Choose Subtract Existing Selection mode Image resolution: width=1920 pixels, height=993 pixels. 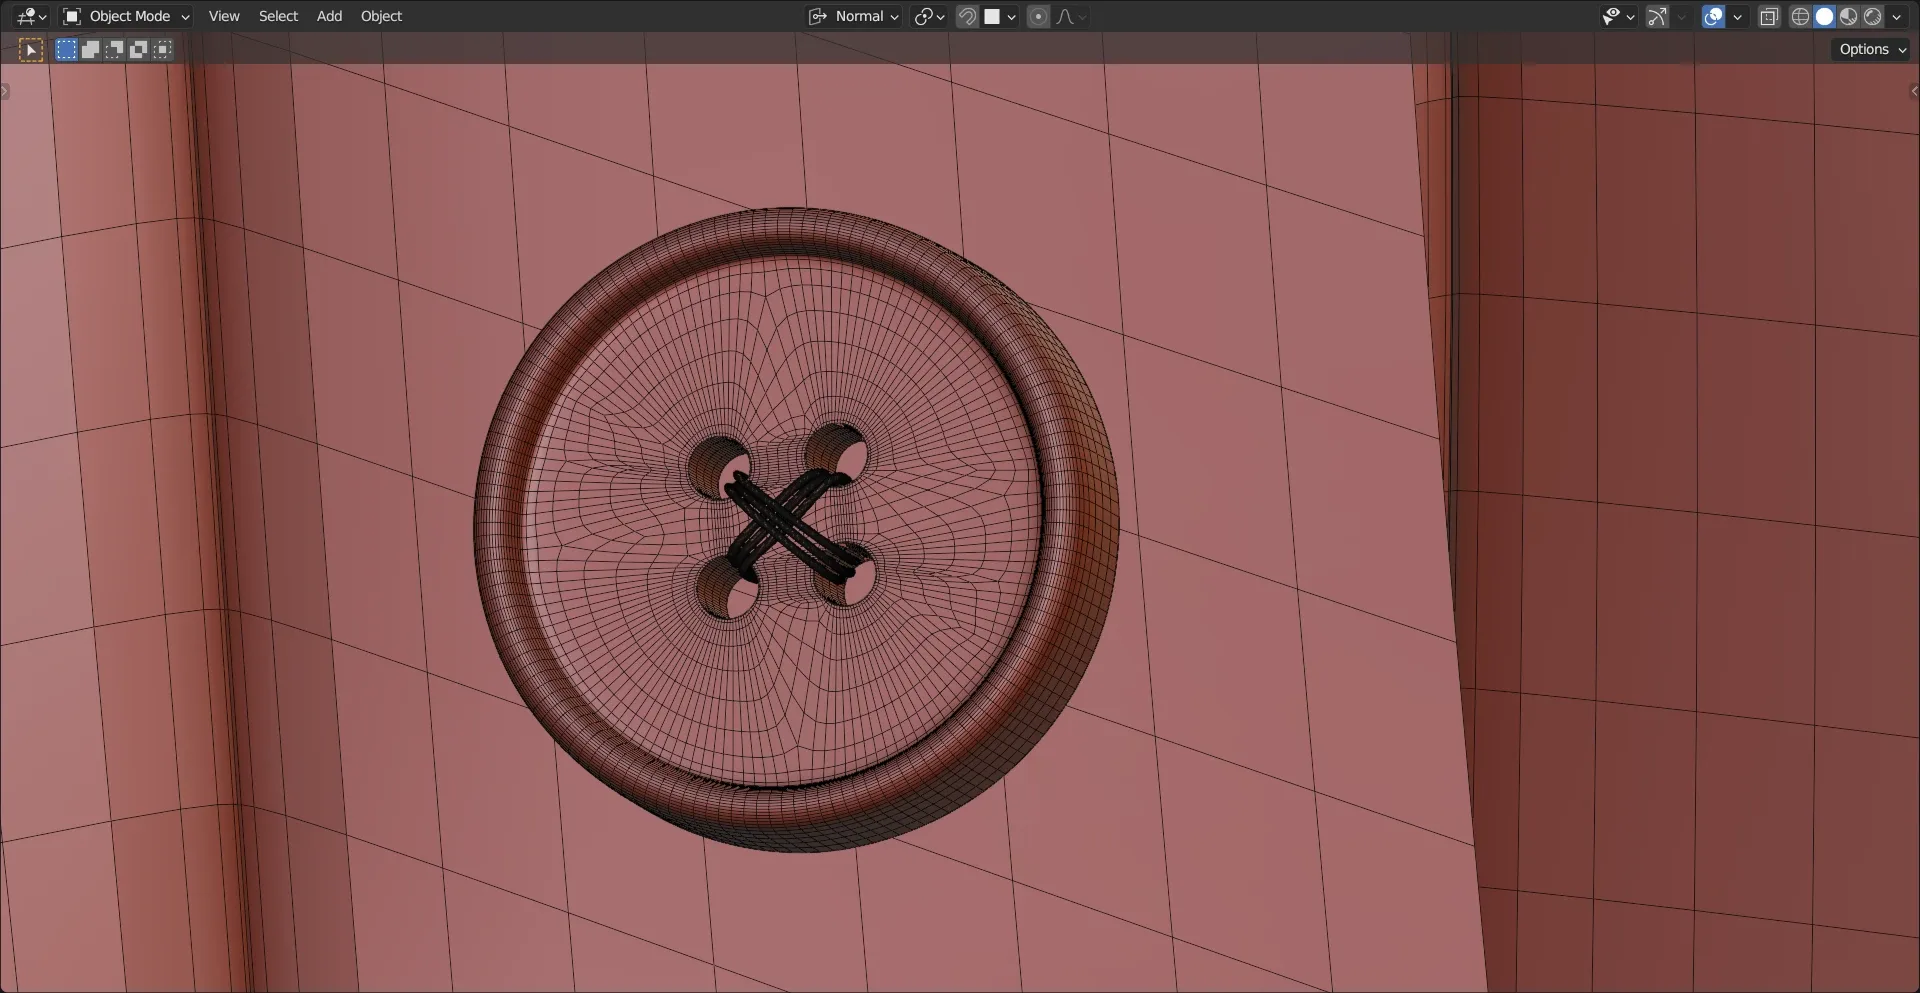(x=114, y=49)
